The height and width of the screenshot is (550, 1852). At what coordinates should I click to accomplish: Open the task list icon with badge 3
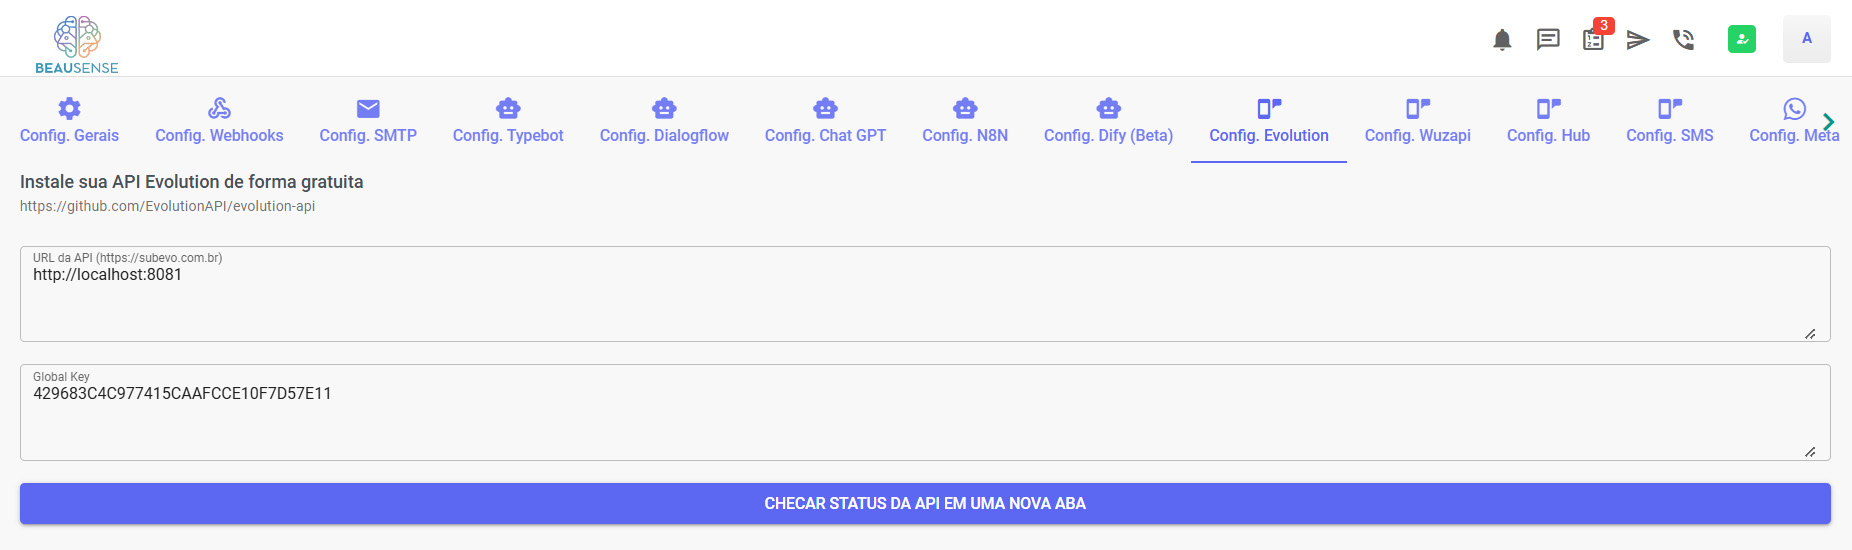click(x=1593, y=40)
